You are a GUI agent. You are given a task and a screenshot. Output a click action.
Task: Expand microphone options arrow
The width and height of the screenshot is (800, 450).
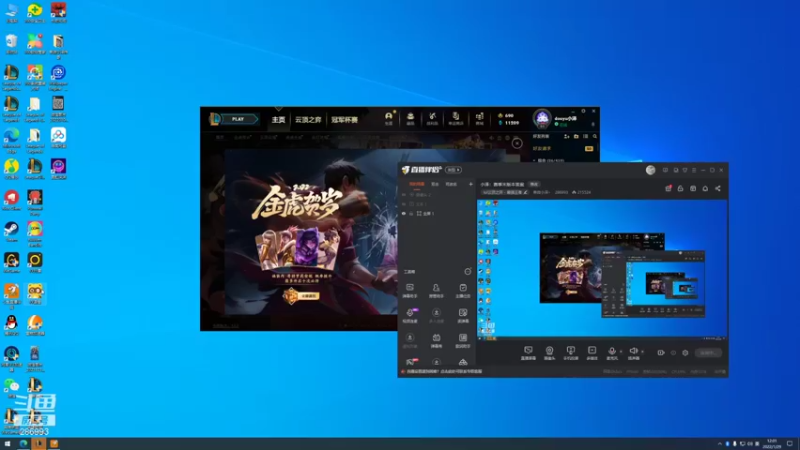click(621, 351)
